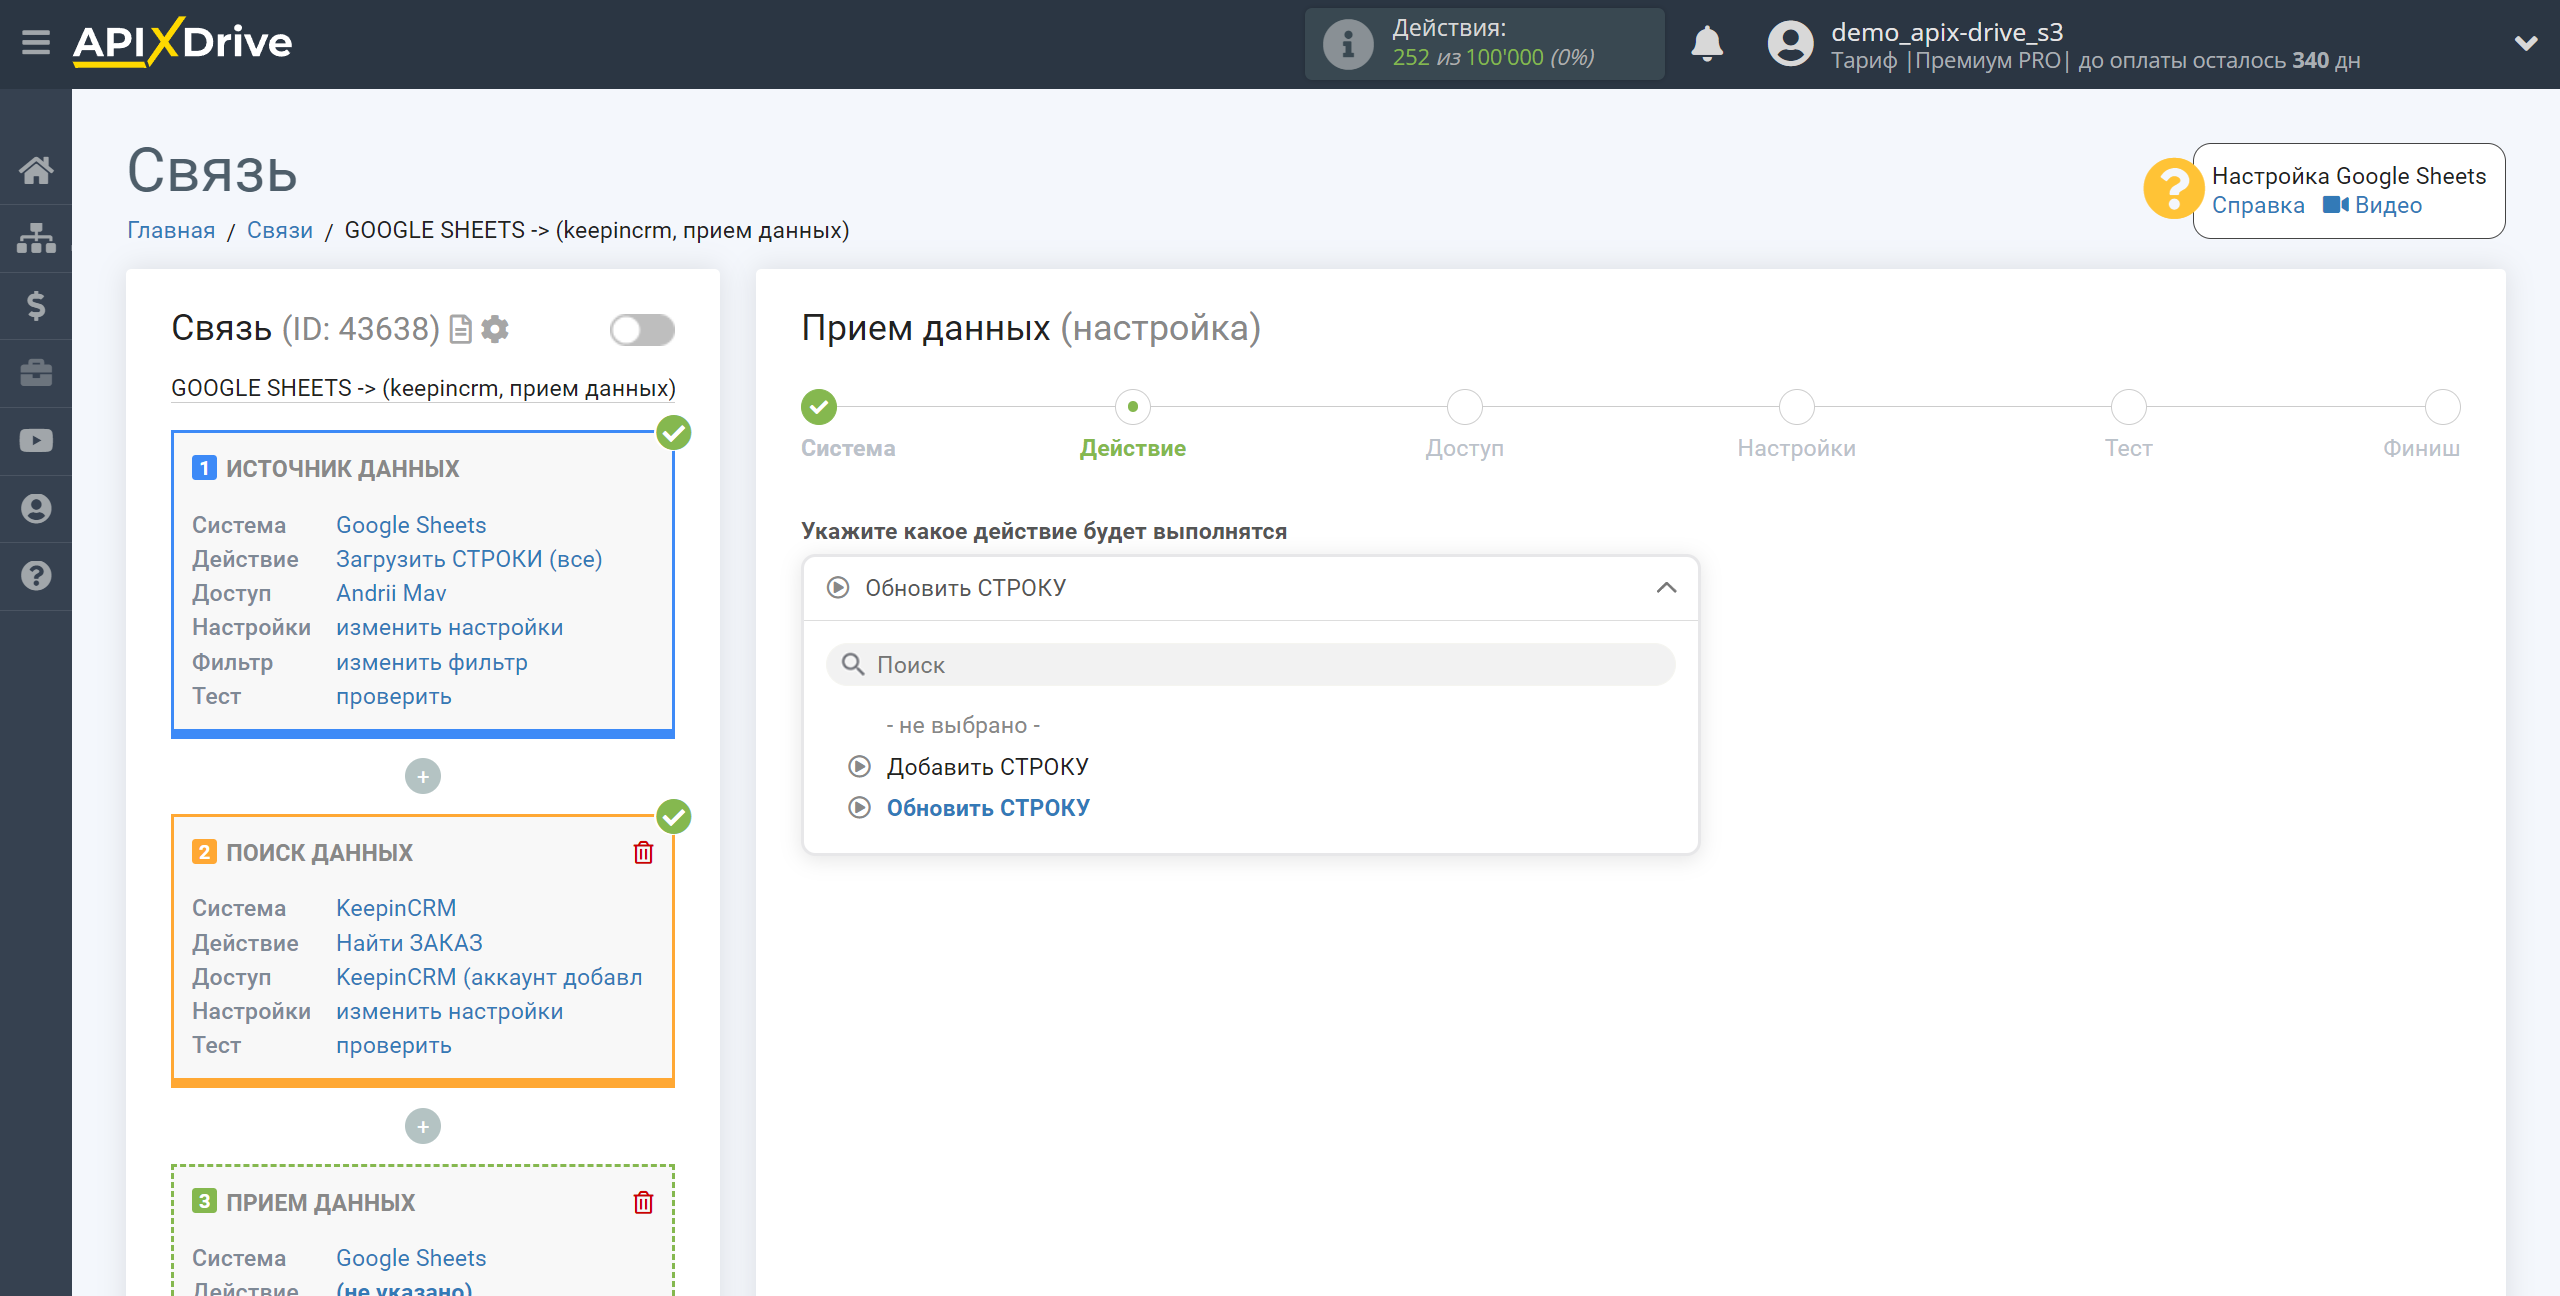
Task: Go to Финиш step
Action: point(2443,407)
